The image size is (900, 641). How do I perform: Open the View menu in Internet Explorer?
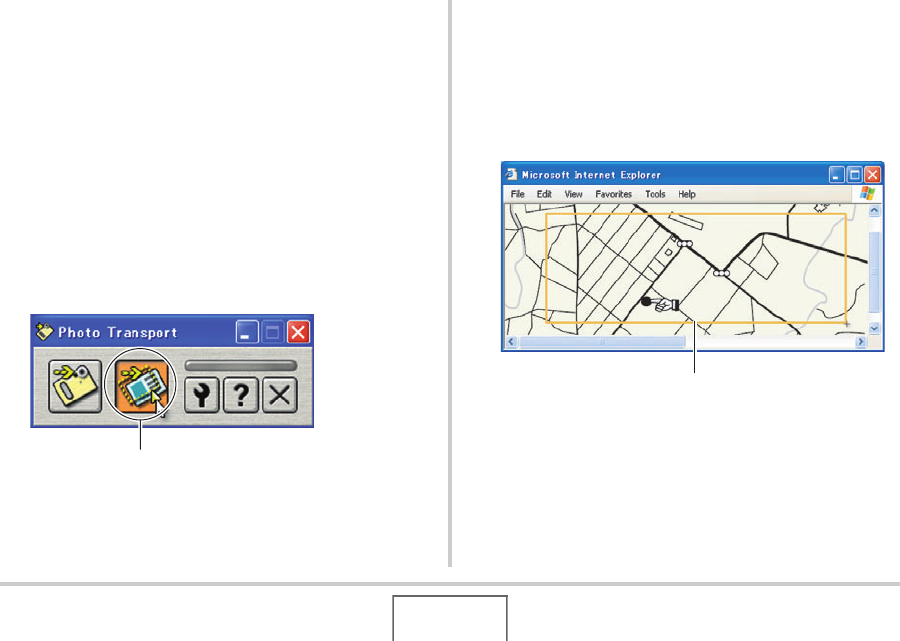pyautogui.click(x=573, y=194)
